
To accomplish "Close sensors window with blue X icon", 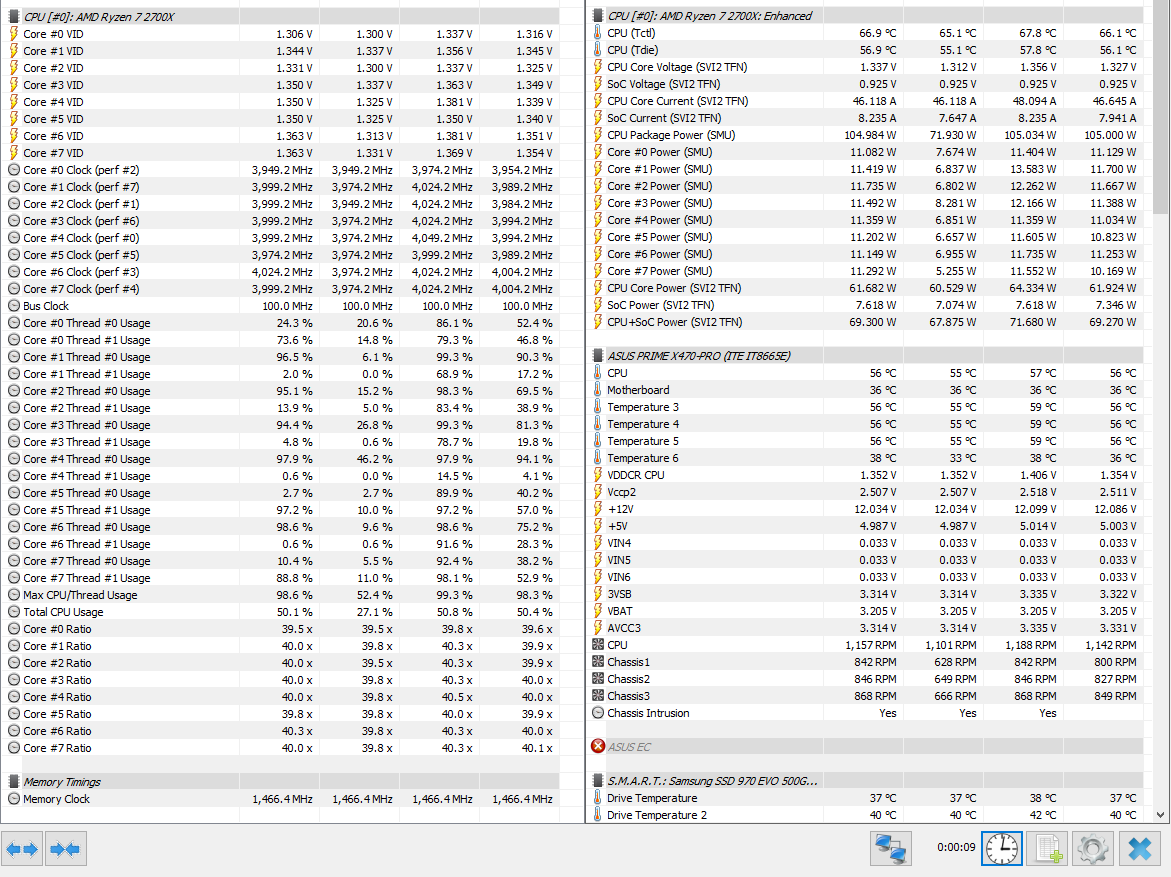I will coord(1140,849).
